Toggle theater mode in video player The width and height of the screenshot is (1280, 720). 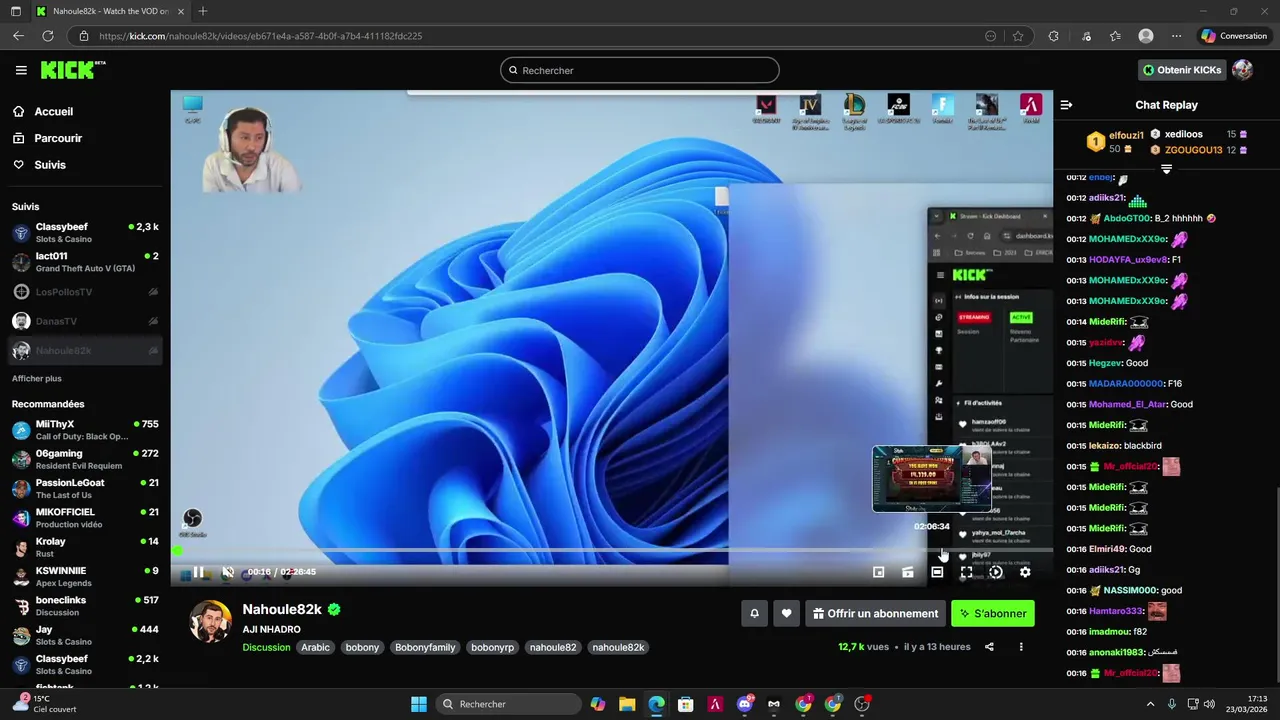pos(937,572)
